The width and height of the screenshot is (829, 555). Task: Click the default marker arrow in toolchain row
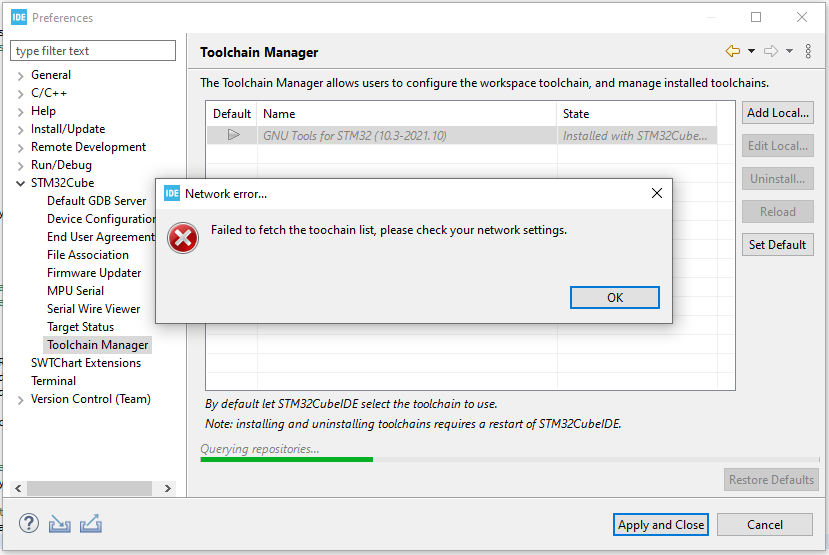tap(234, 135)
